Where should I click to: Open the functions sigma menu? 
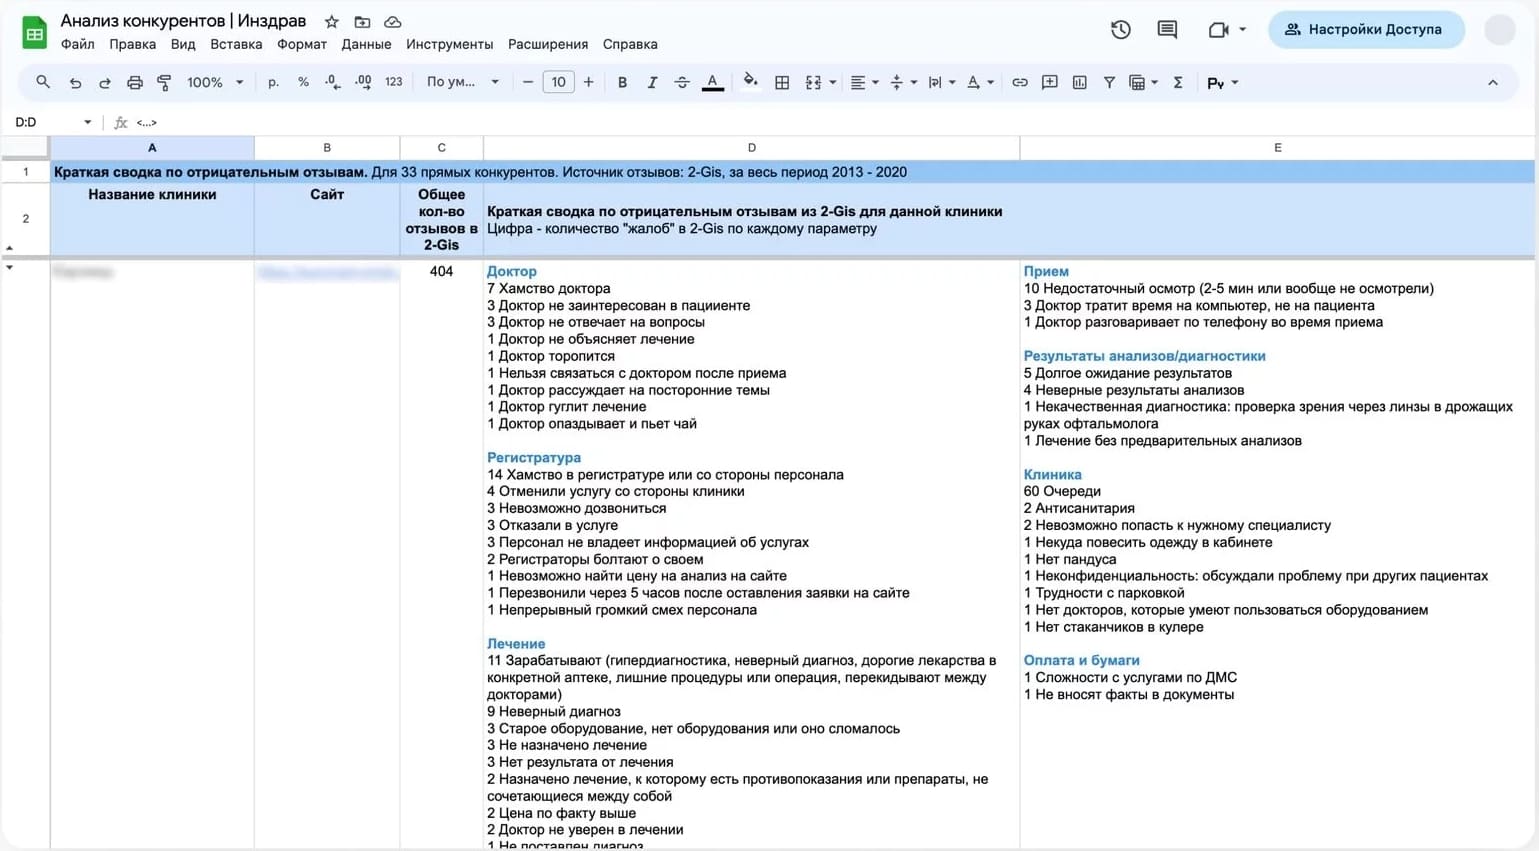pyautogui.click(x=1178, y=83)
